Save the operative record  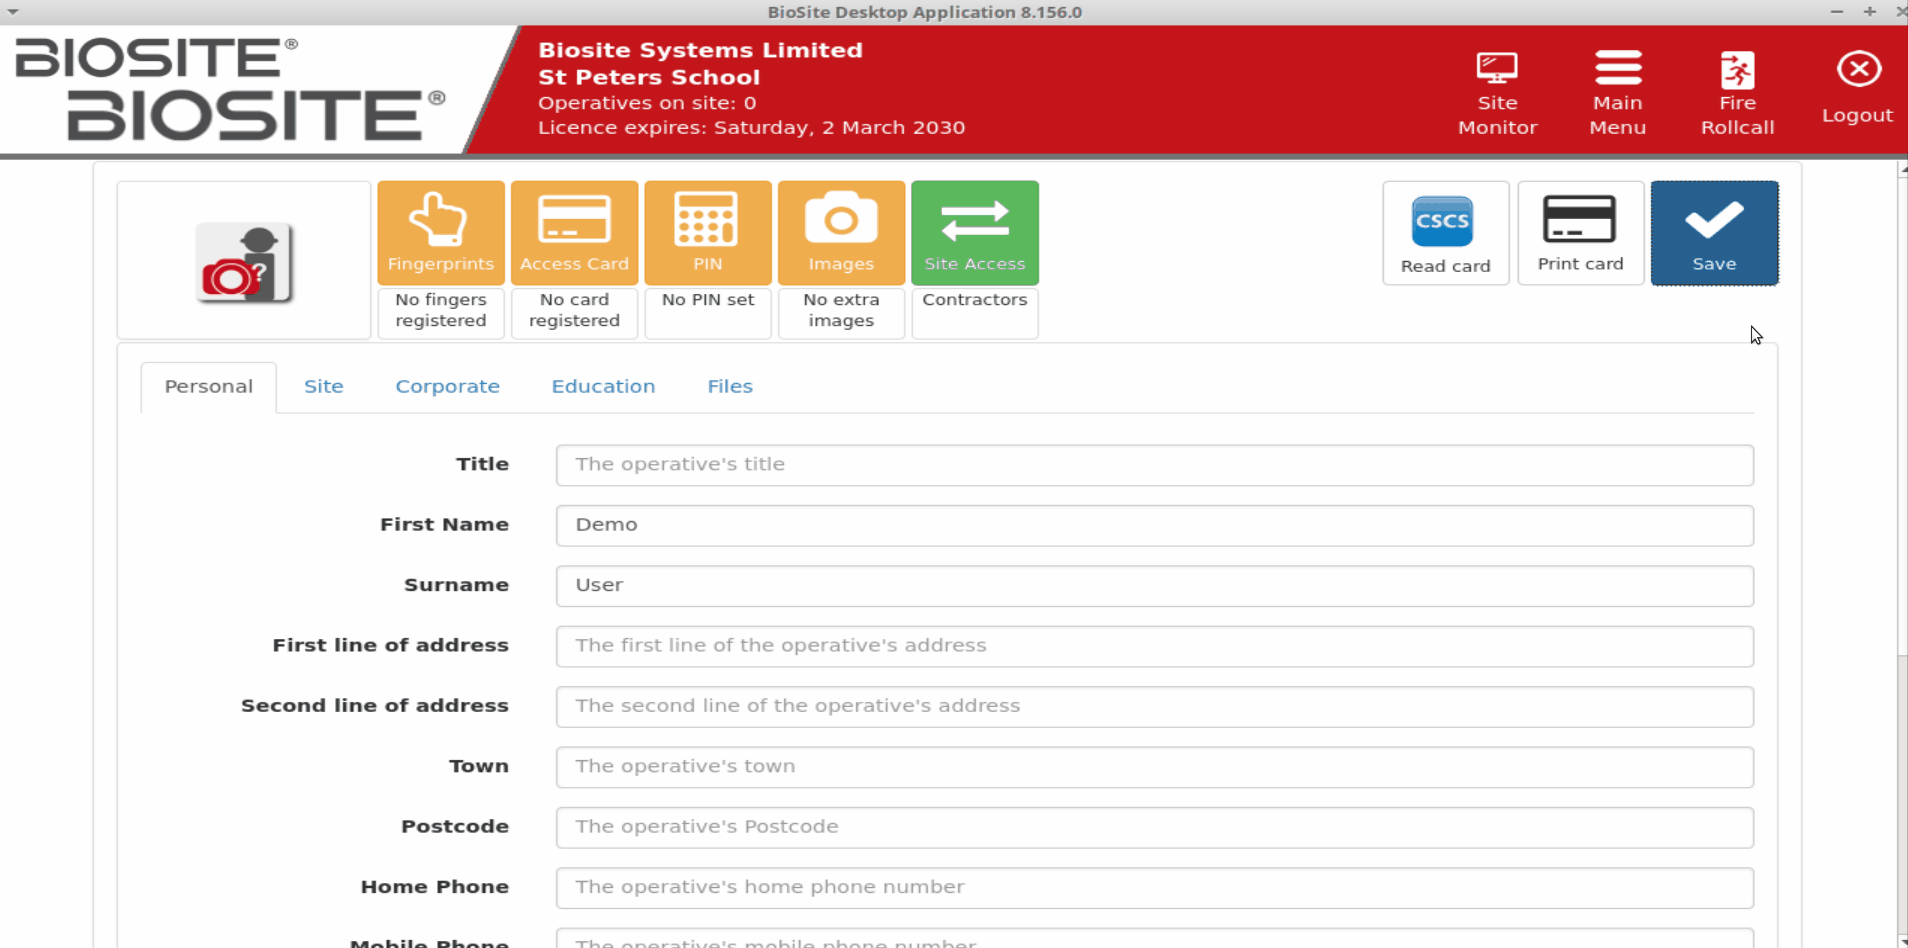(x=1714, y=233)
